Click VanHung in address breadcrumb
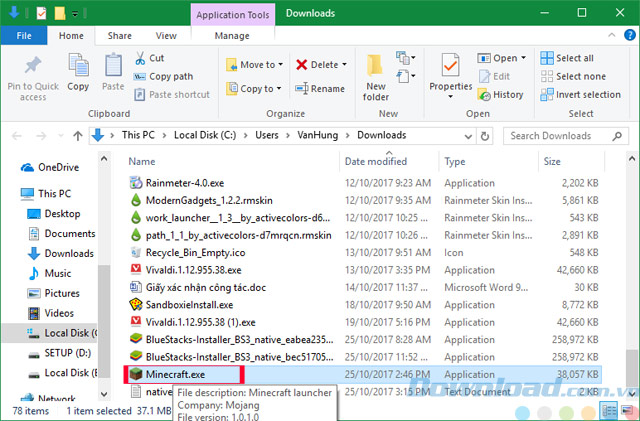The width and height of the screenshot is (640, 421). pos(318,135)
